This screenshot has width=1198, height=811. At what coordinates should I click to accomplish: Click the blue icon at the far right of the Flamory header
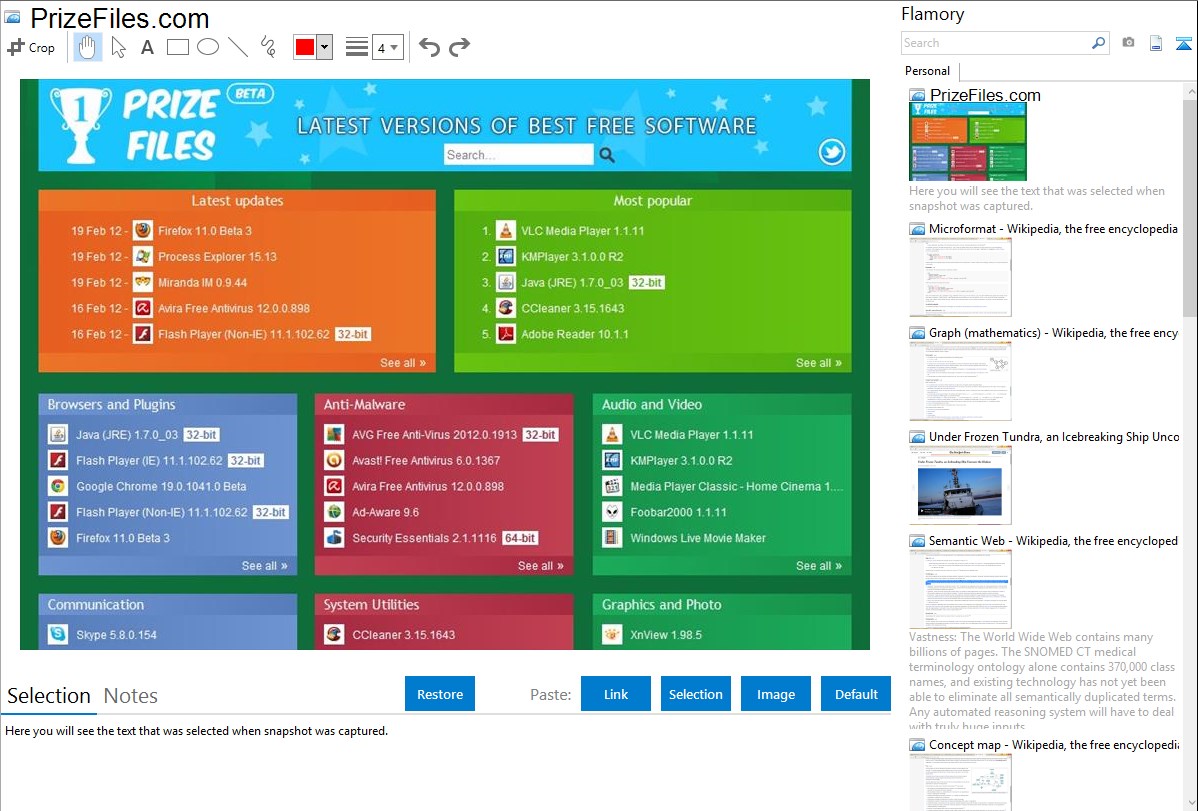[x=1183, y=43]
